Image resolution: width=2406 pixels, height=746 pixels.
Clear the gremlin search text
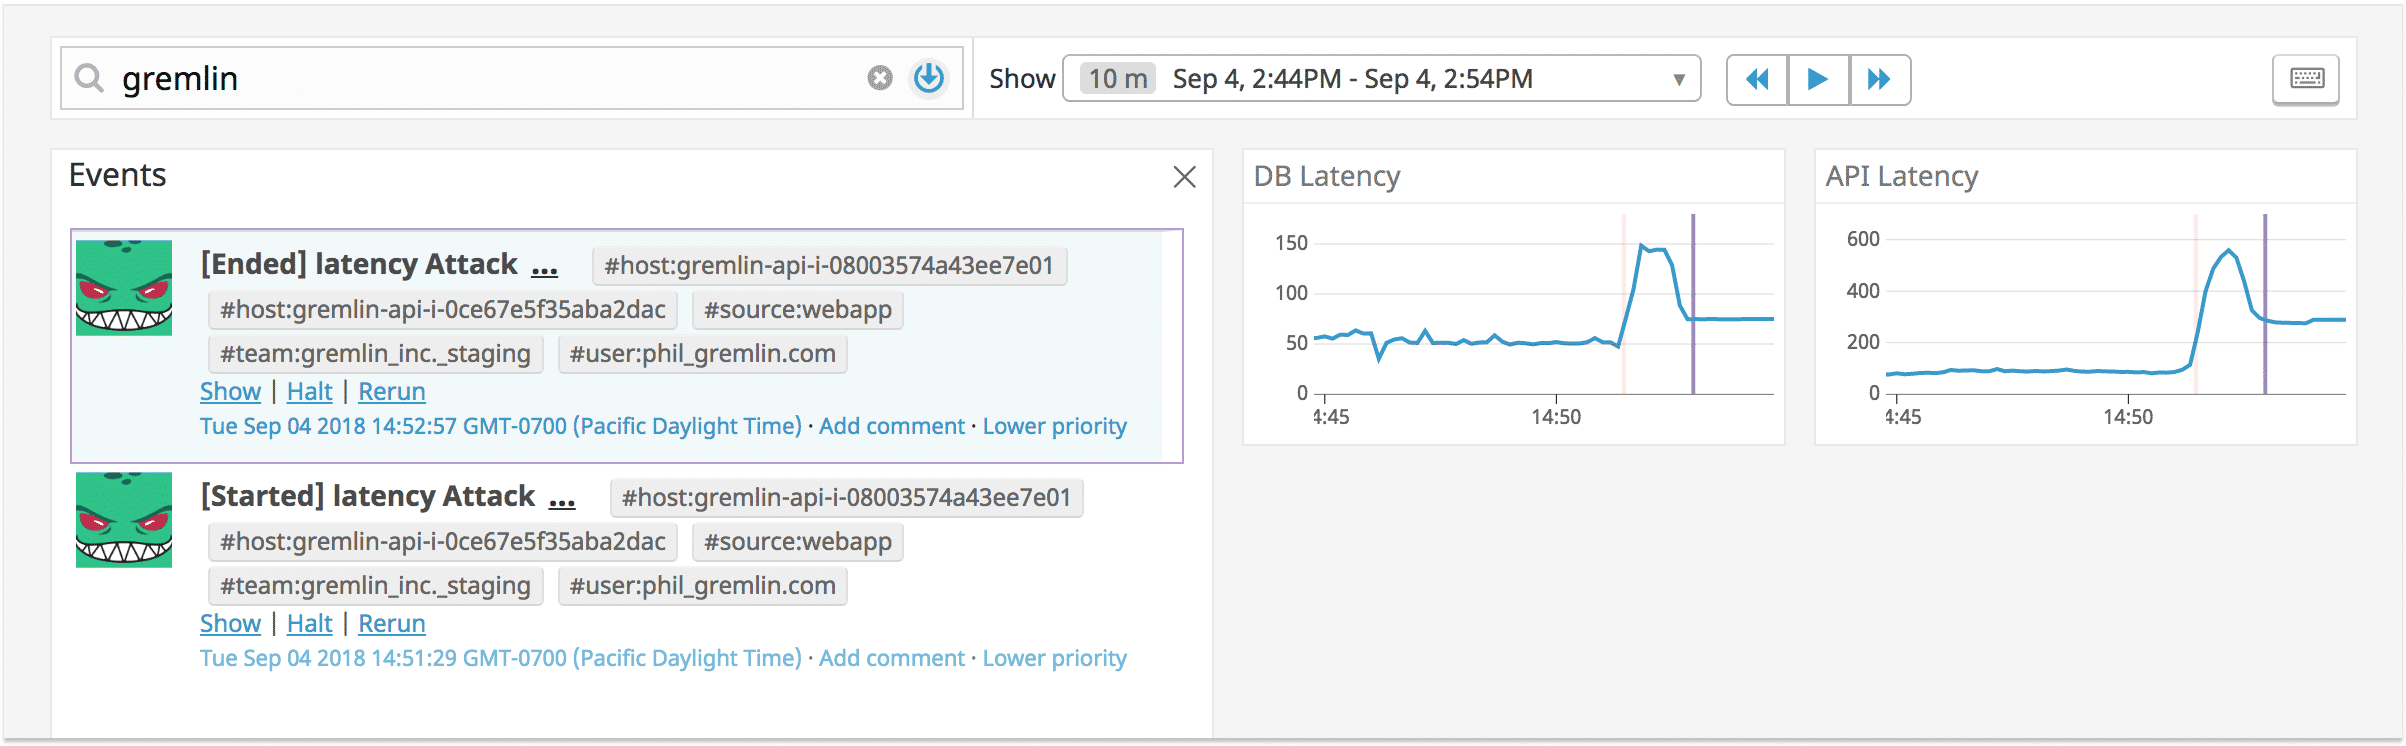[x=879, y=78]
